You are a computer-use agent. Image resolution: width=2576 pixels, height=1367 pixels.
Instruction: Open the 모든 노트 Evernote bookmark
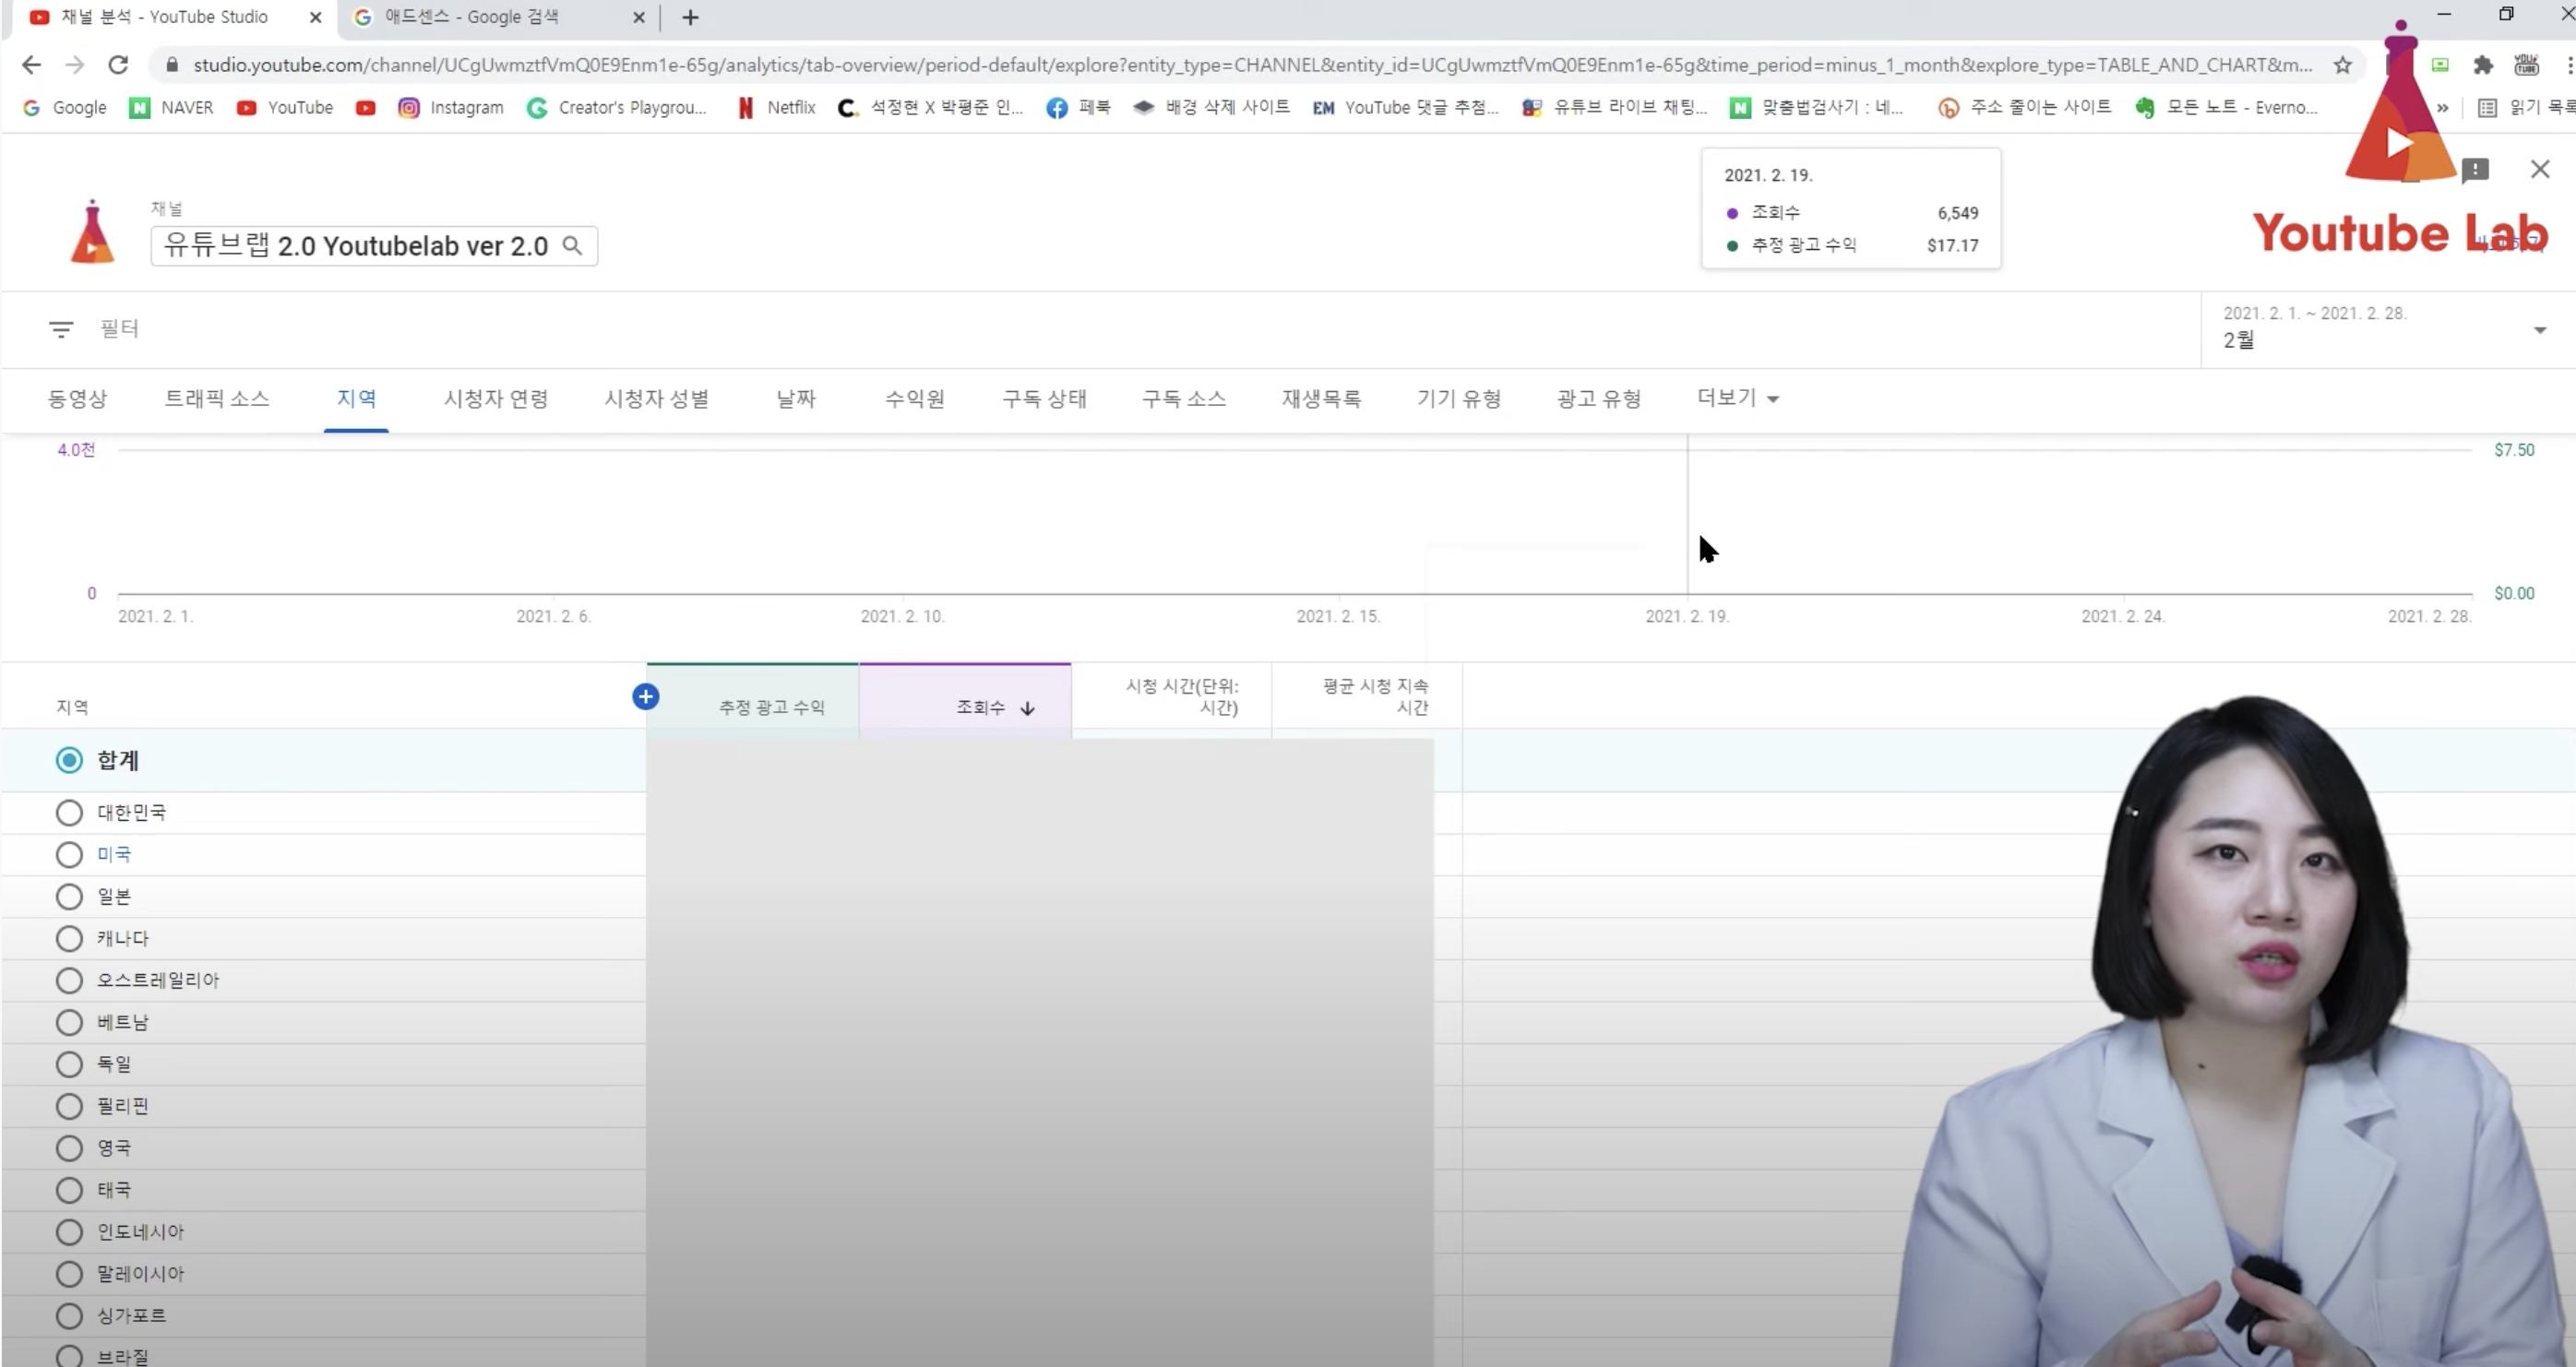tap(2226, 107)
